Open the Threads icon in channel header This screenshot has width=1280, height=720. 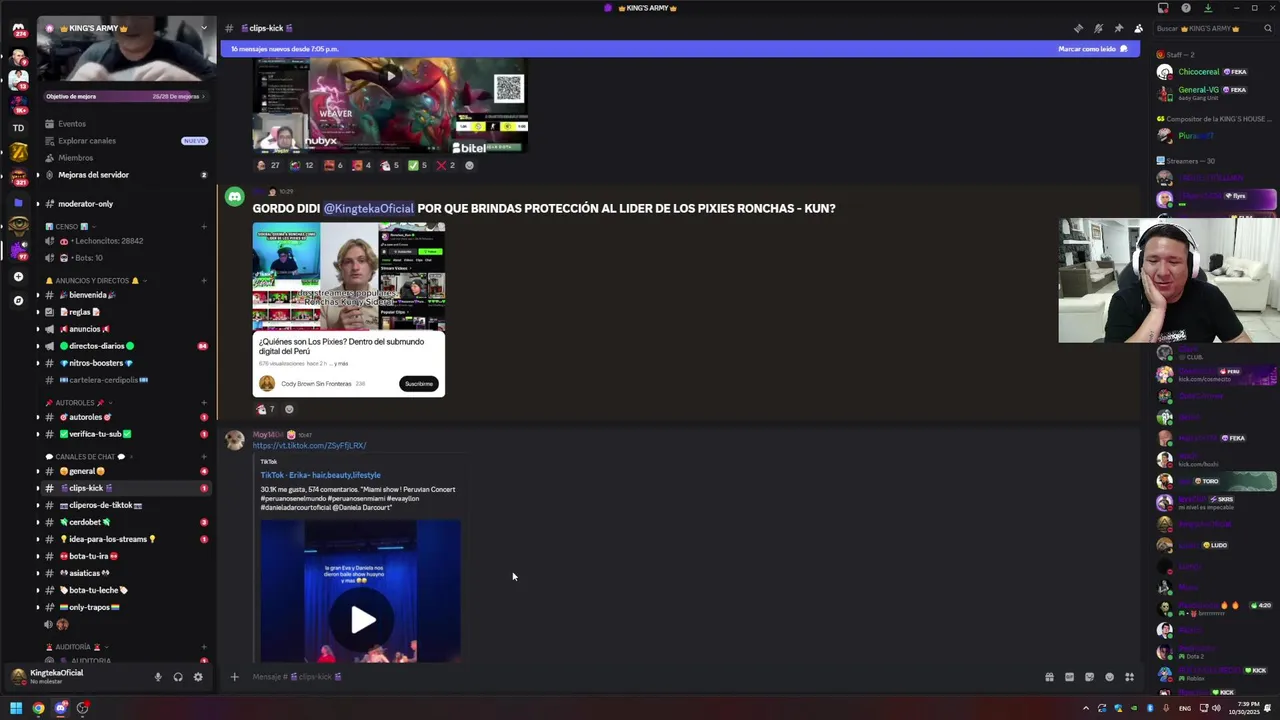(1078, 28)
